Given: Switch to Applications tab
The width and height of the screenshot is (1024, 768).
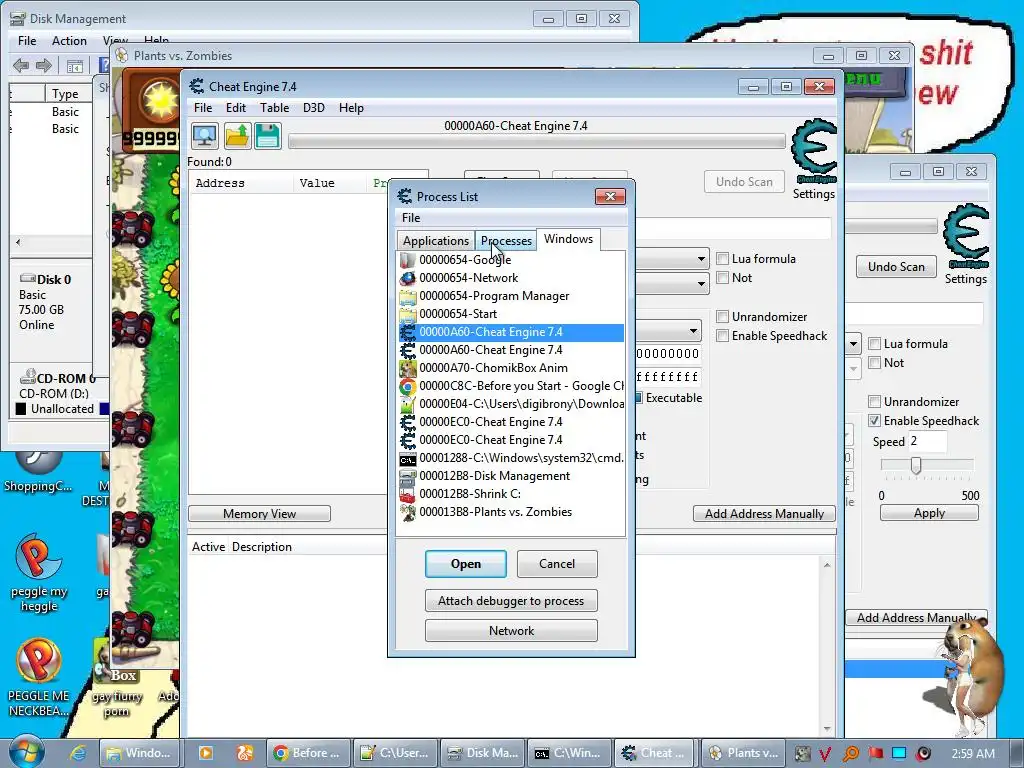Looking at the screenshot, I should 436,240.
